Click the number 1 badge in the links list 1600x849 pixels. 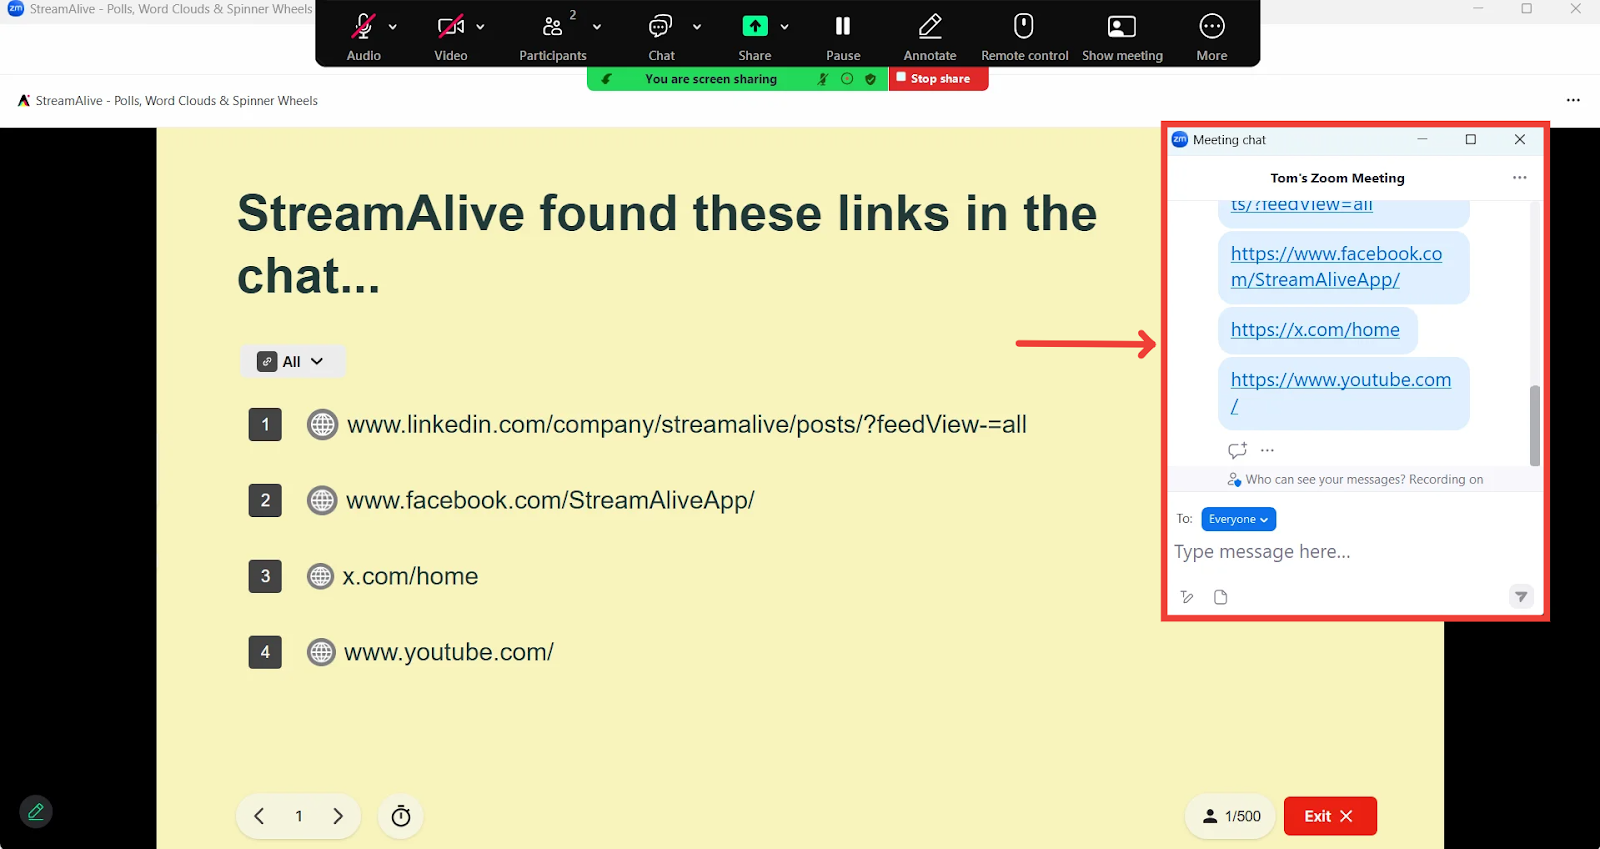(x=265, y=425)
